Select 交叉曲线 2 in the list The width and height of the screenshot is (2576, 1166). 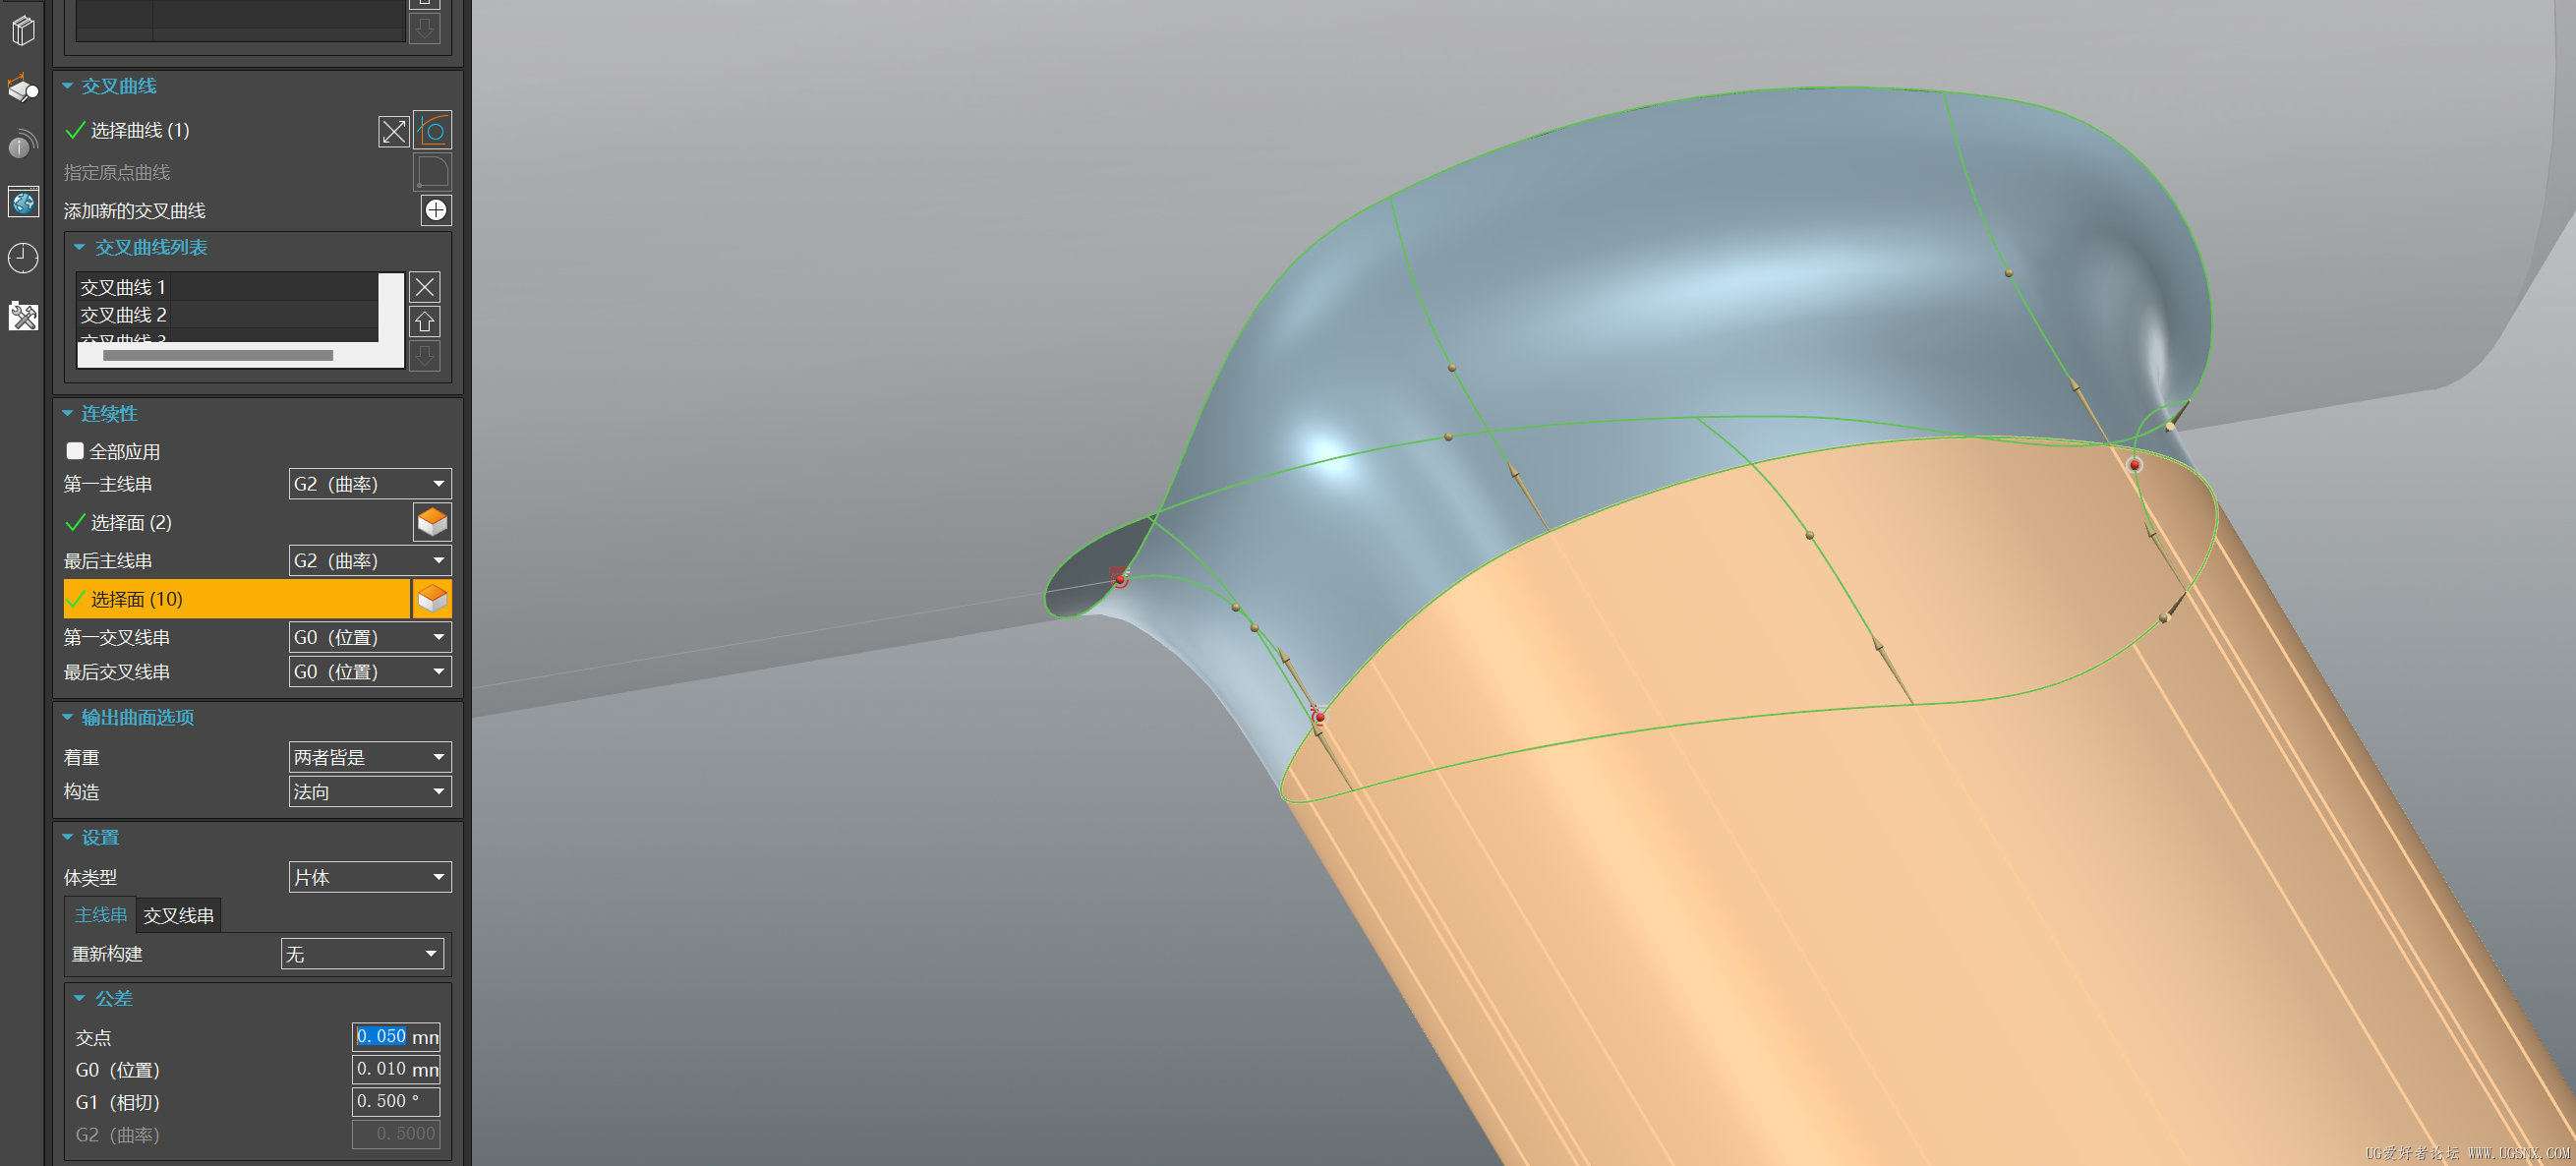pos(124,315)
